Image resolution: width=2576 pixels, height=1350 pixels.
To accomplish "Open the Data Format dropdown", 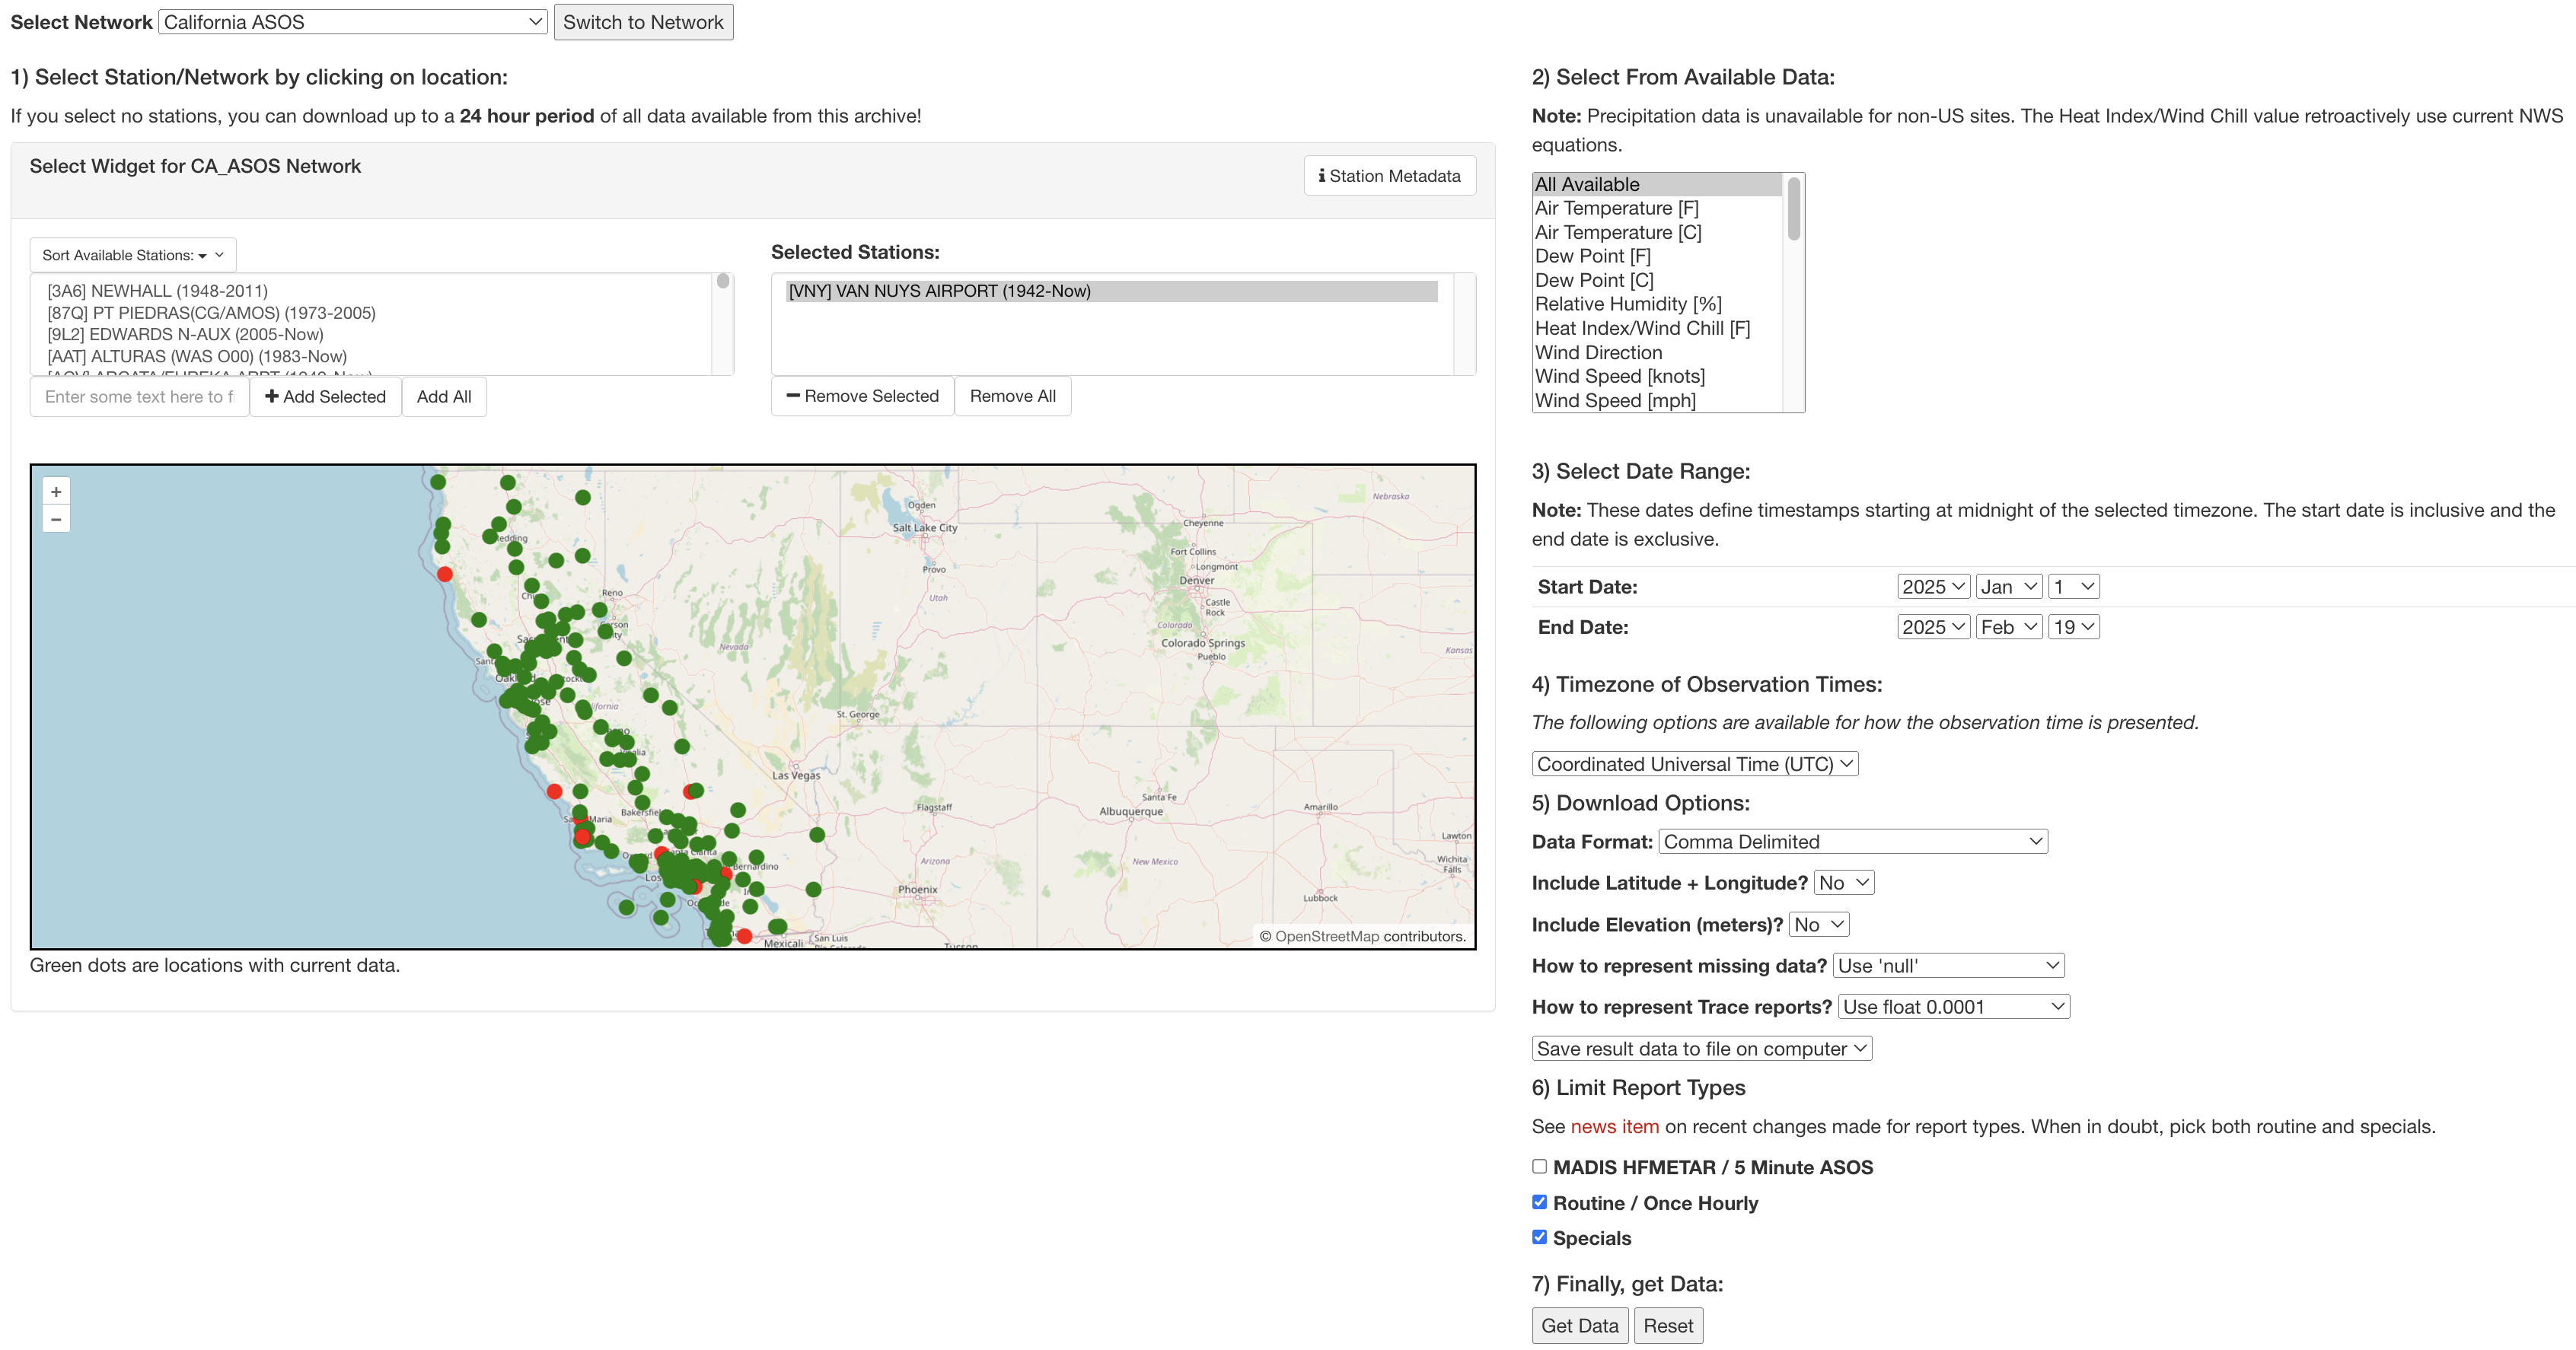I will [x=1852, y=842].
